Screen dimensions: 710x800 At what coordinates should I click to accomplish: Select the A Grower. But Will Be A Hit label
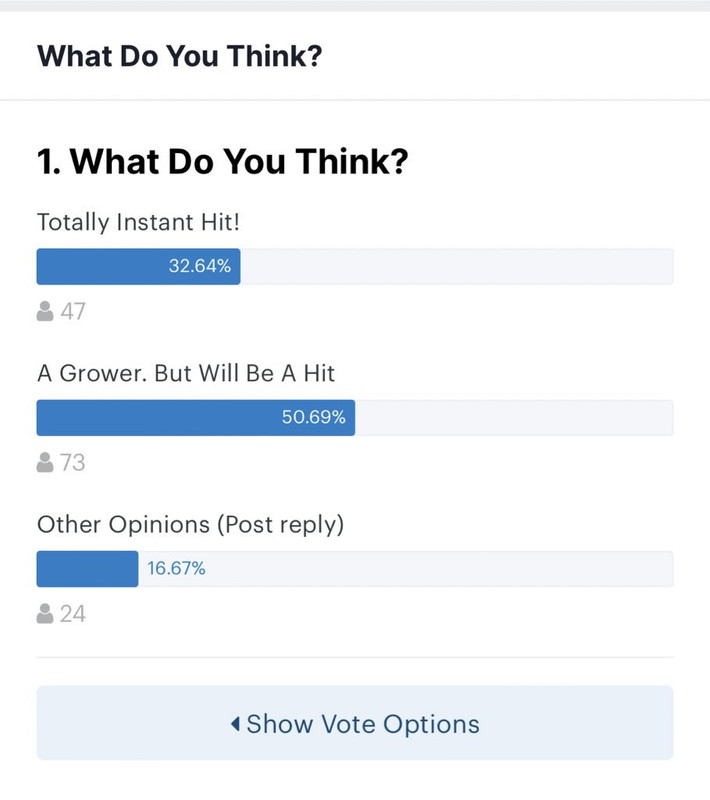click(186, 373)
